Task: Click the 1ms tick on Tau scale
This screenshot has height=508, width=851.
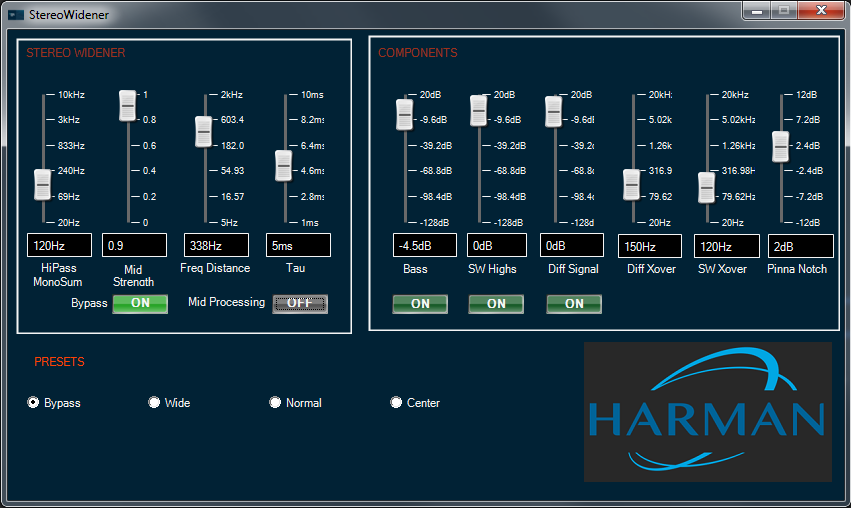Action: (310, 223)
